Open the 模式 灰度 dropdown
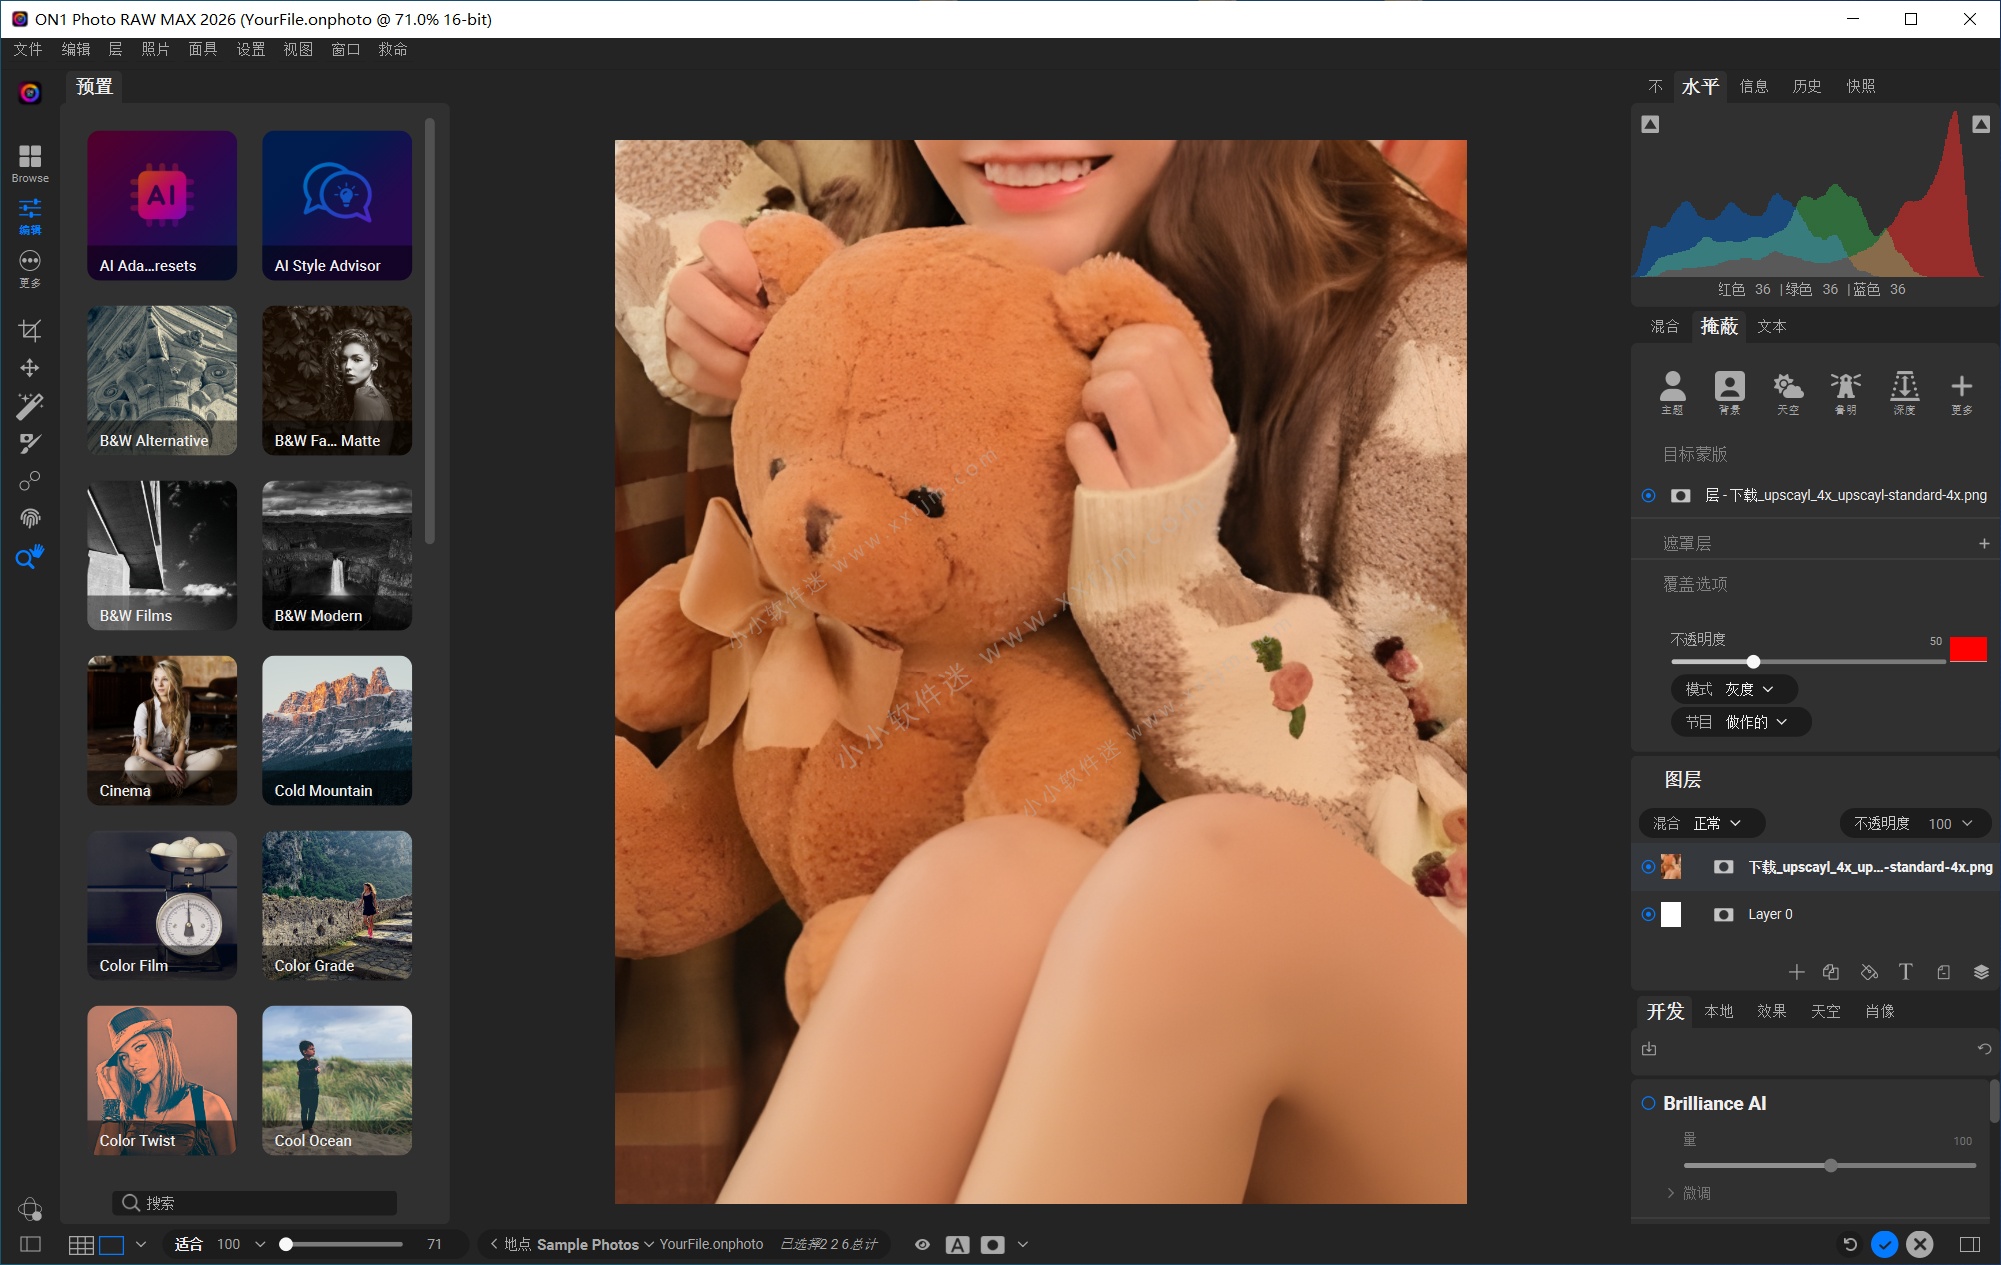Image resolution: width=2001 pixels, height=1265 pixels. click(x=1733, y=689)
